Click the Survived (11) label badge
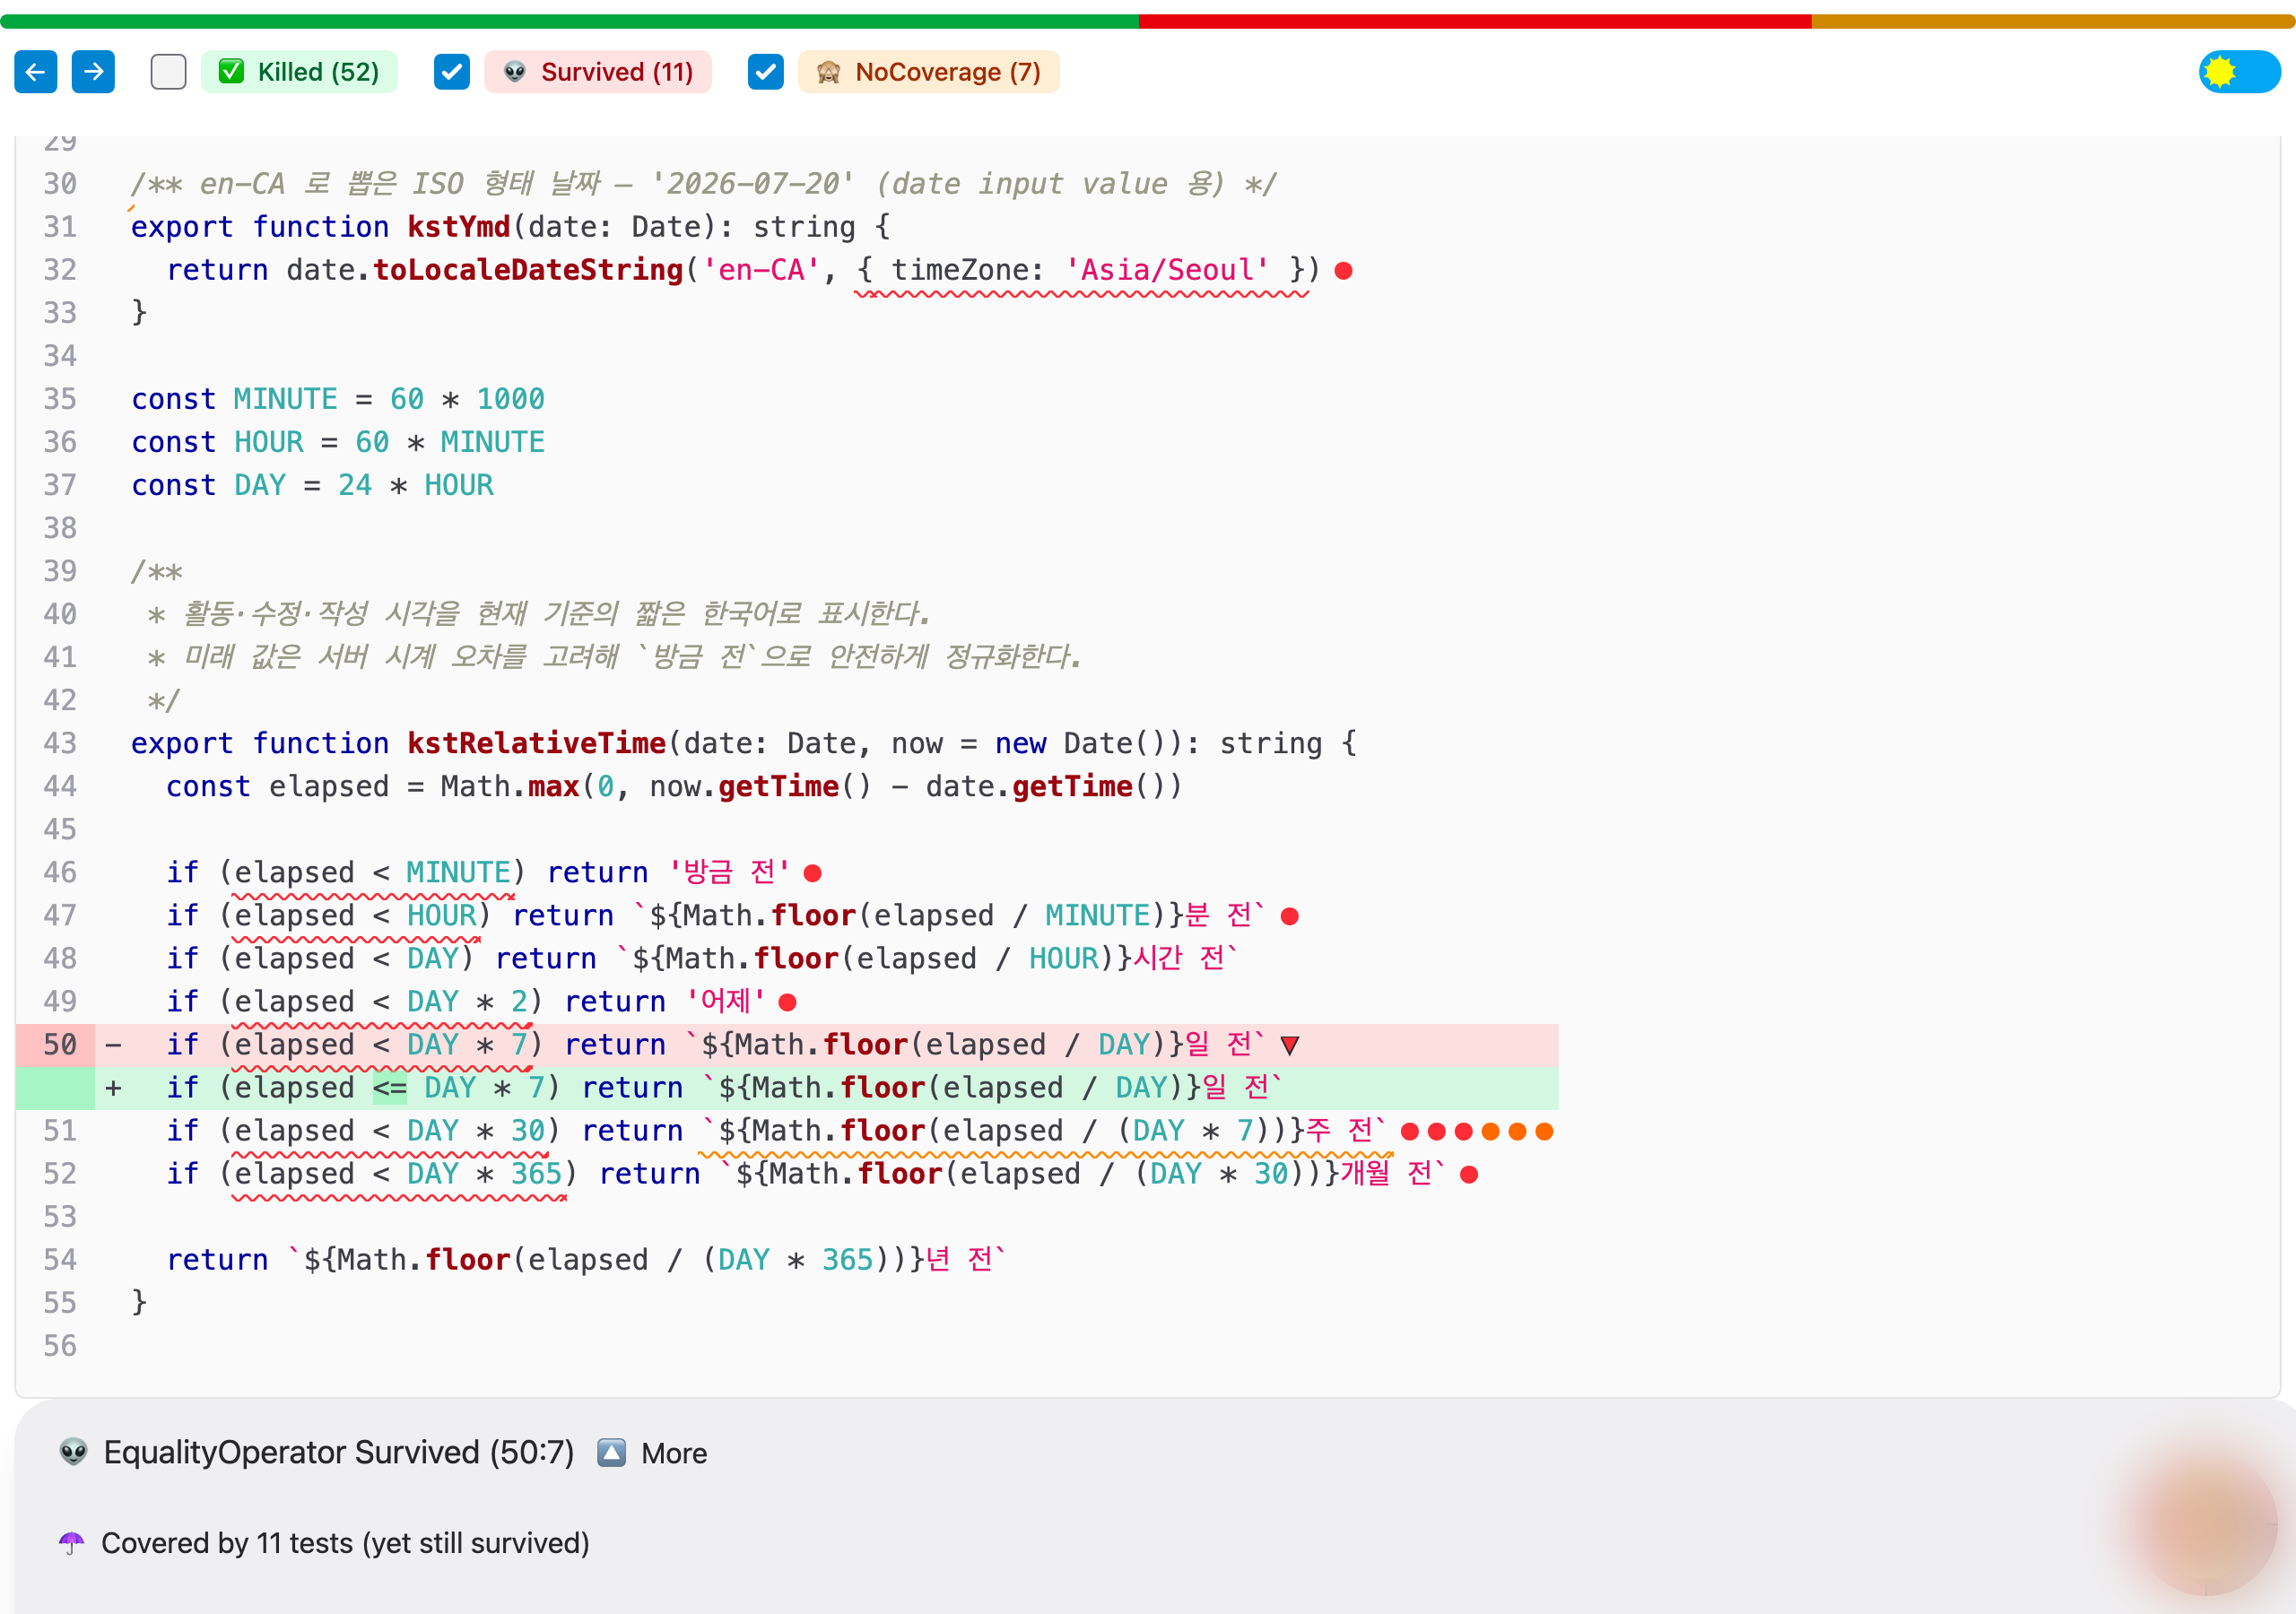Image resolution: width=2296 pixels, height=1614 pixels. coord(598,71)
